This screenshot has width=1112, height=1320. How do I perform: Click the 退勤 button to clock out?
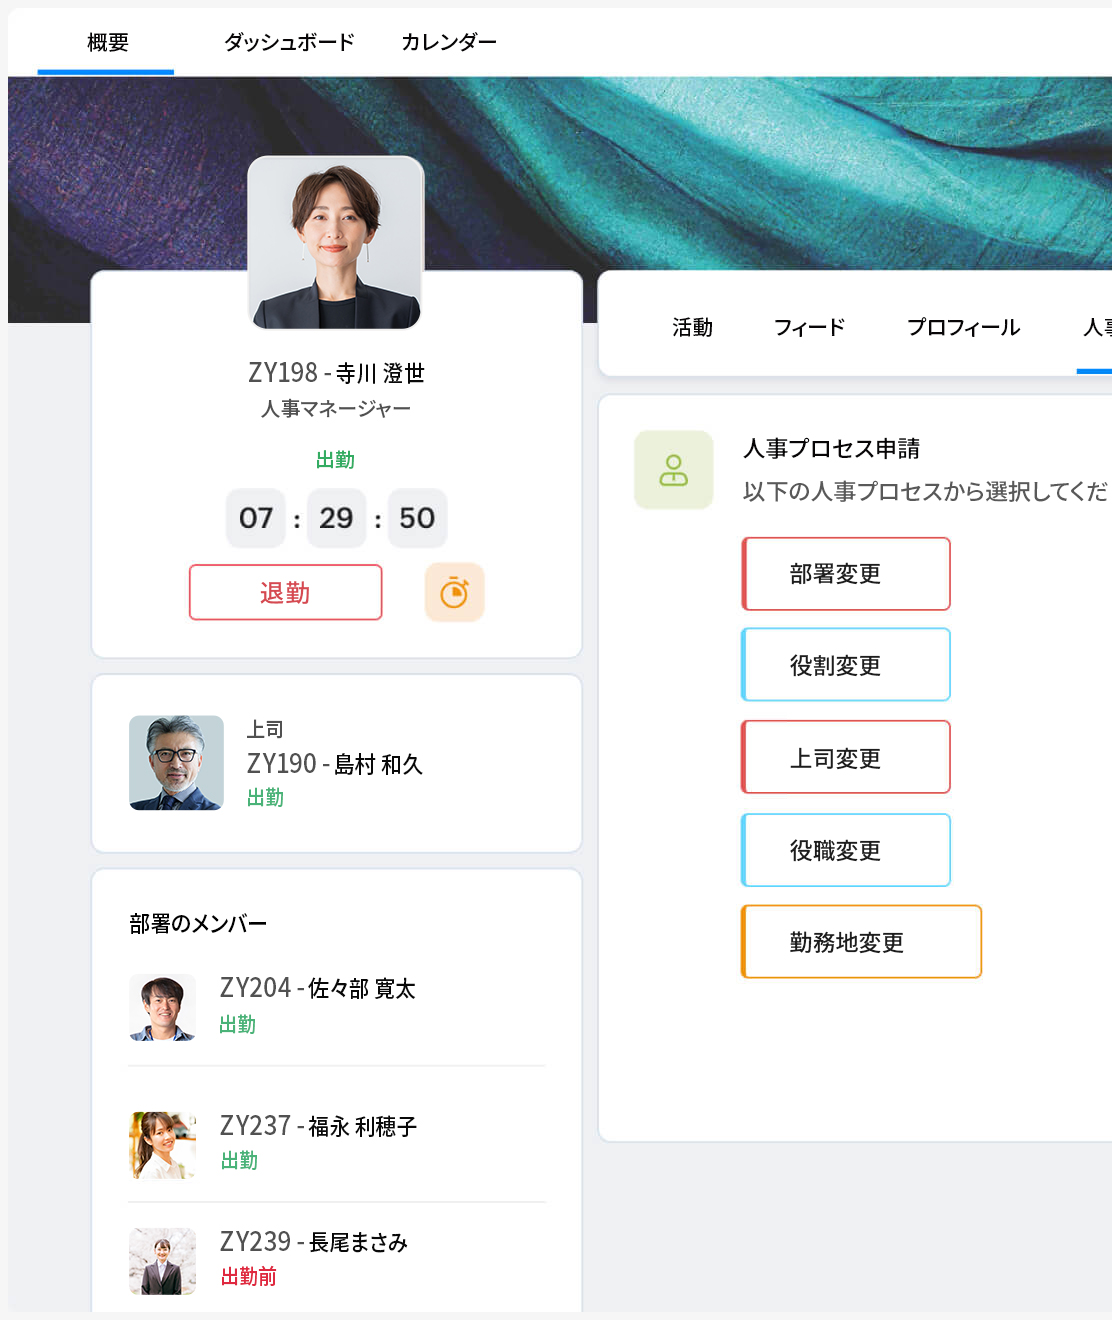(285, 592)
